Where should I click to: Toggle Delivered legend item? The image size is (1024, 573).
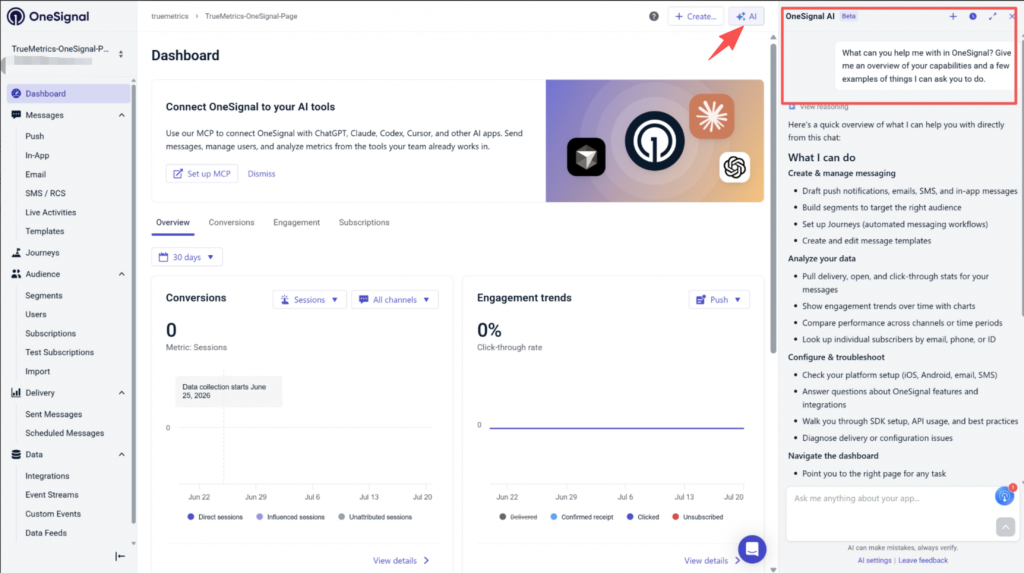[x=518, y=517]
